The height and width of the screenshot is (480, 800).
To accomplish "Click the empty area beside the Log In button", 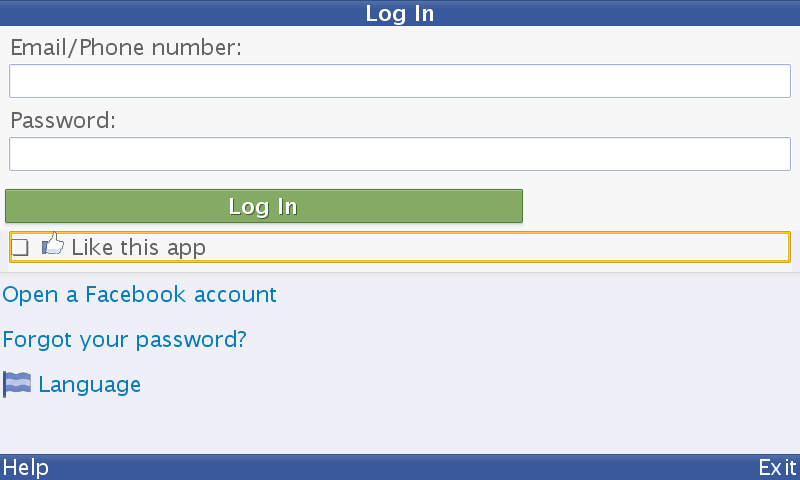I will point(658,206).
